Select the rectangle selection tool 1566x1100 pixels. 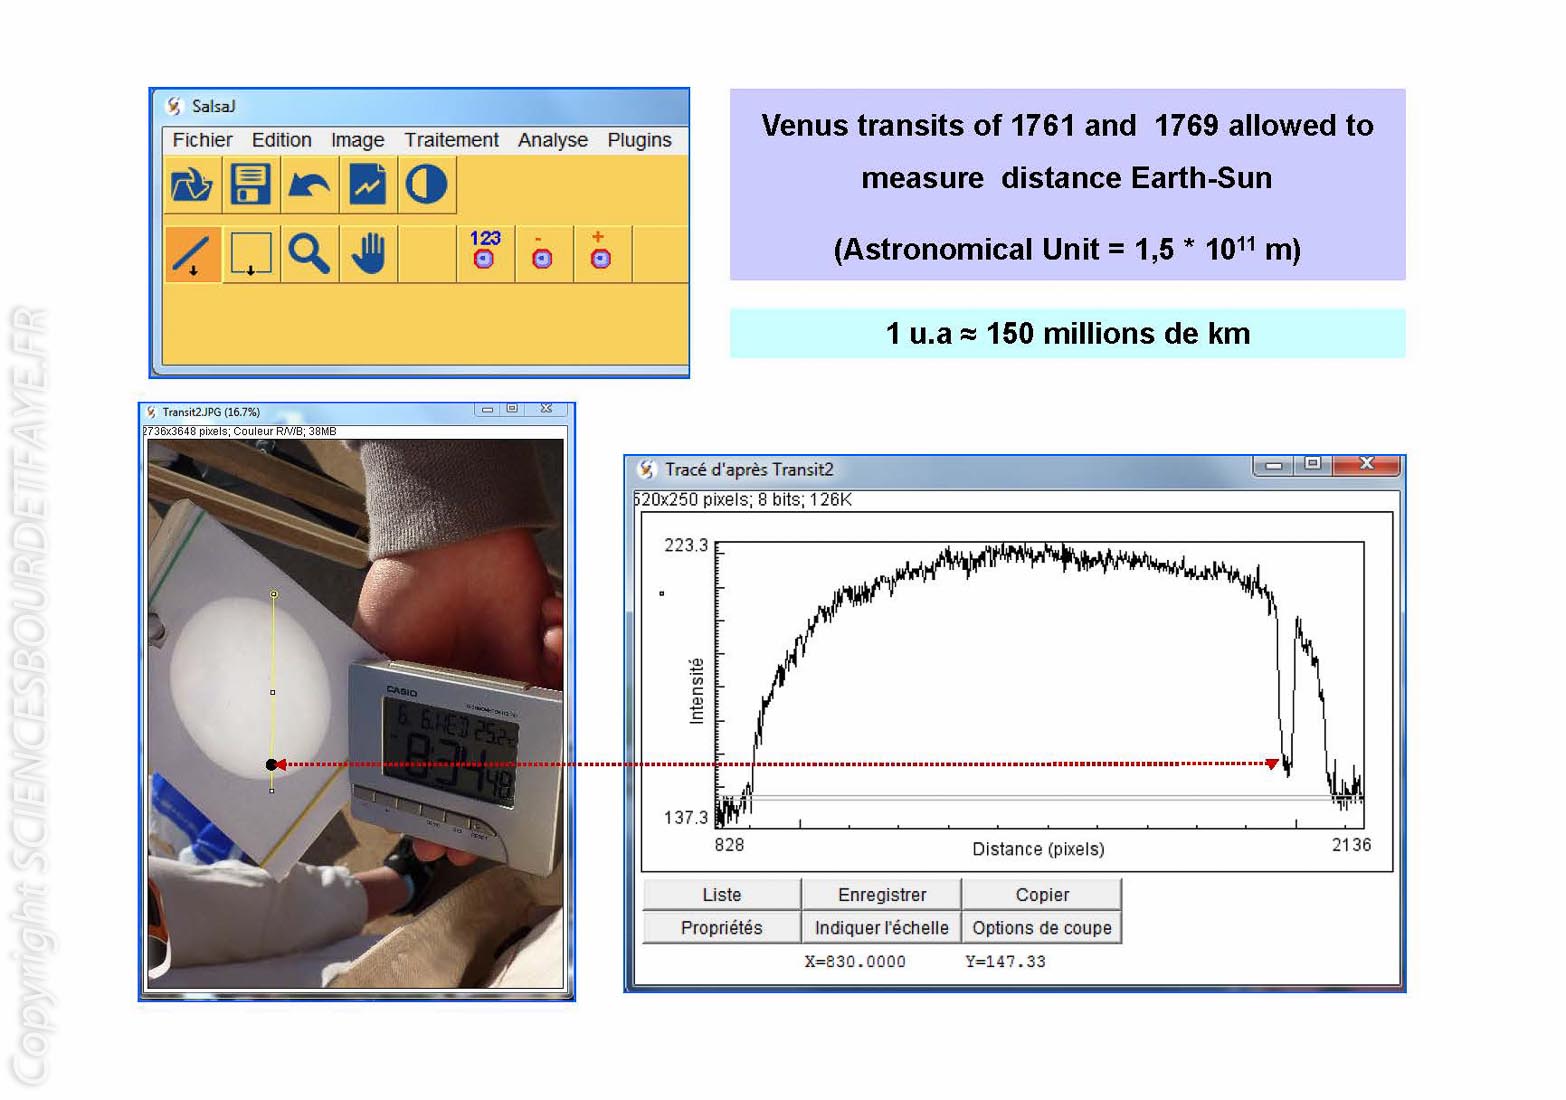250,254
